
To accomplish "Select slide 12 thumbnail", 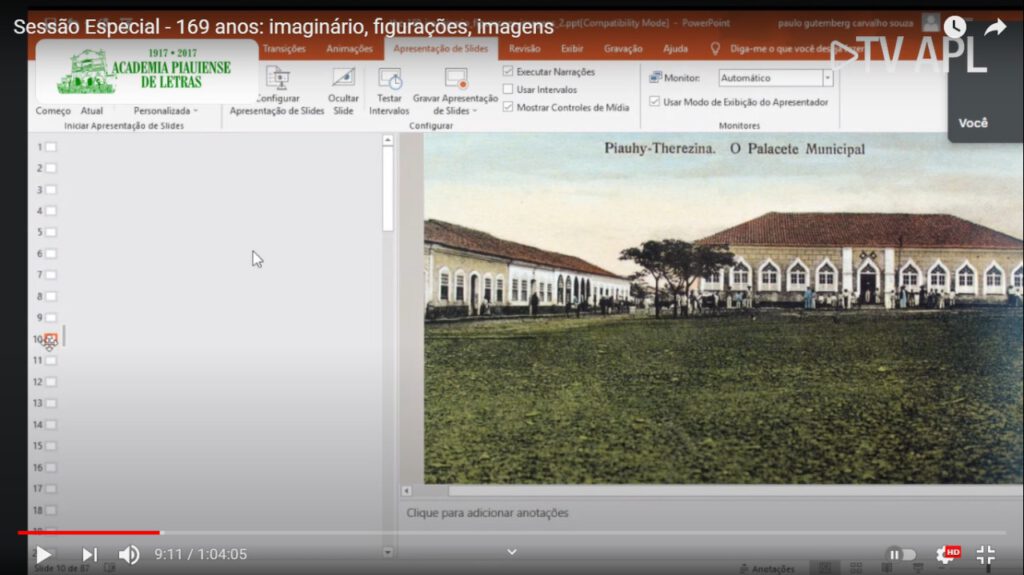I will pos(51,382).
